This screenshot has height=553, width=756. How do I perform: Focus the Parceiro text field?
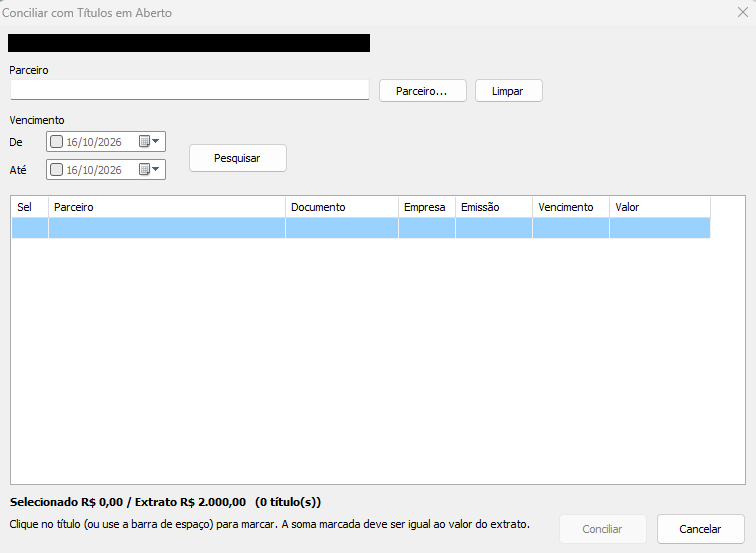[x=189, y=90]
